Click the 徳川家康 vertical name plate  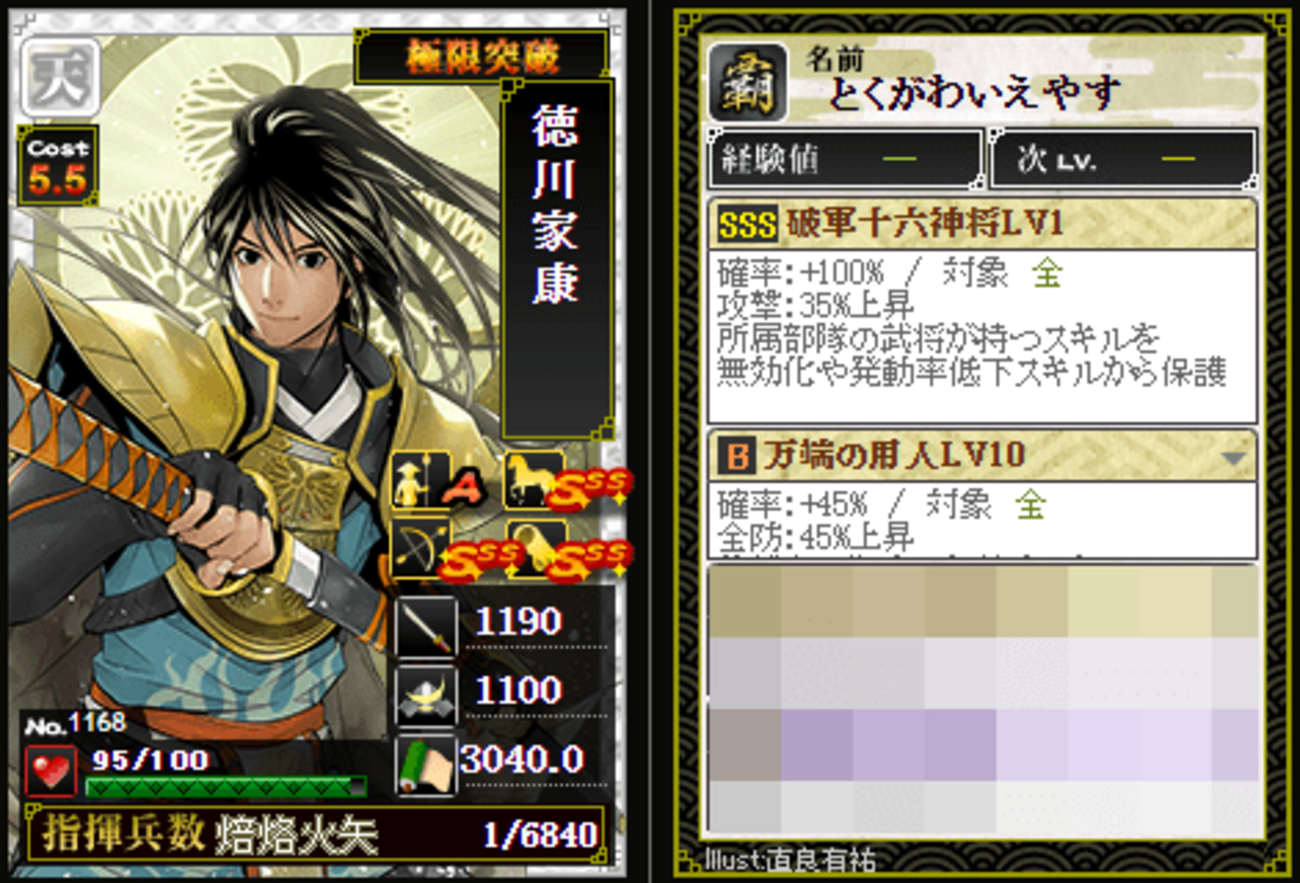tap(556, 260)
